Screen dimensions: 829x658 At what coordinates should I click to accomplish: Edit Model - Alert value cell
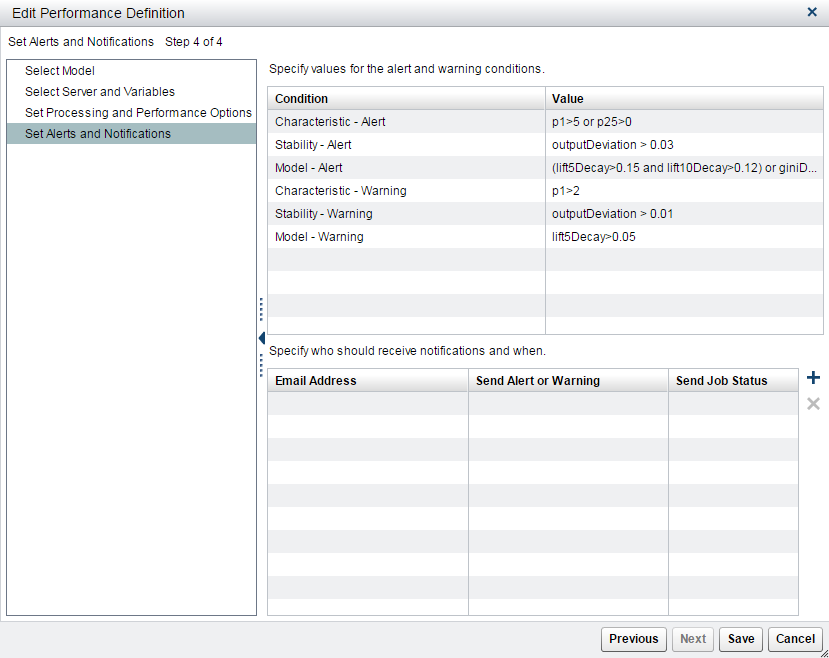684,168
